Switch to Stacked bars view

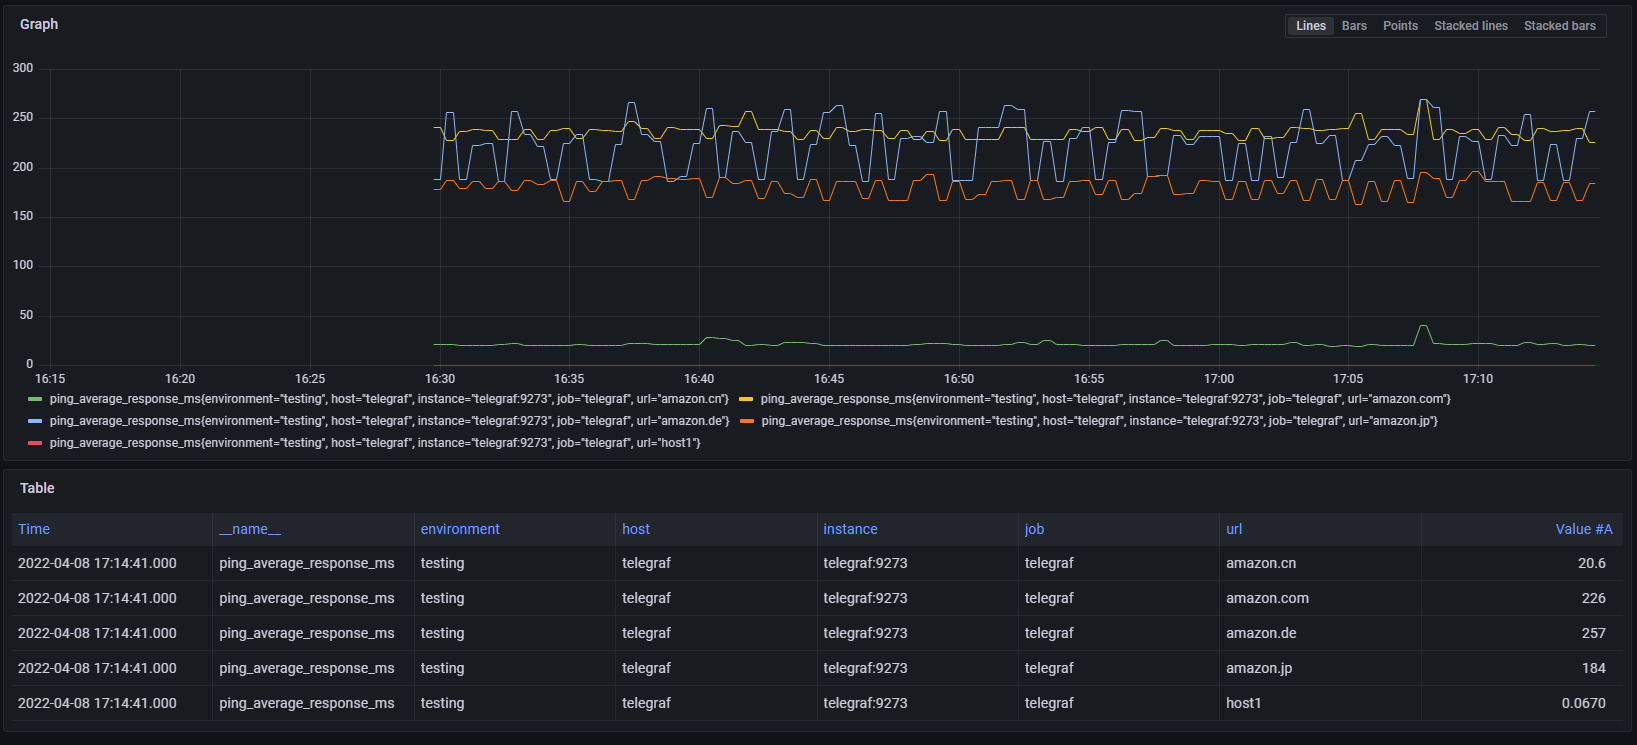tap(1559, 26)
